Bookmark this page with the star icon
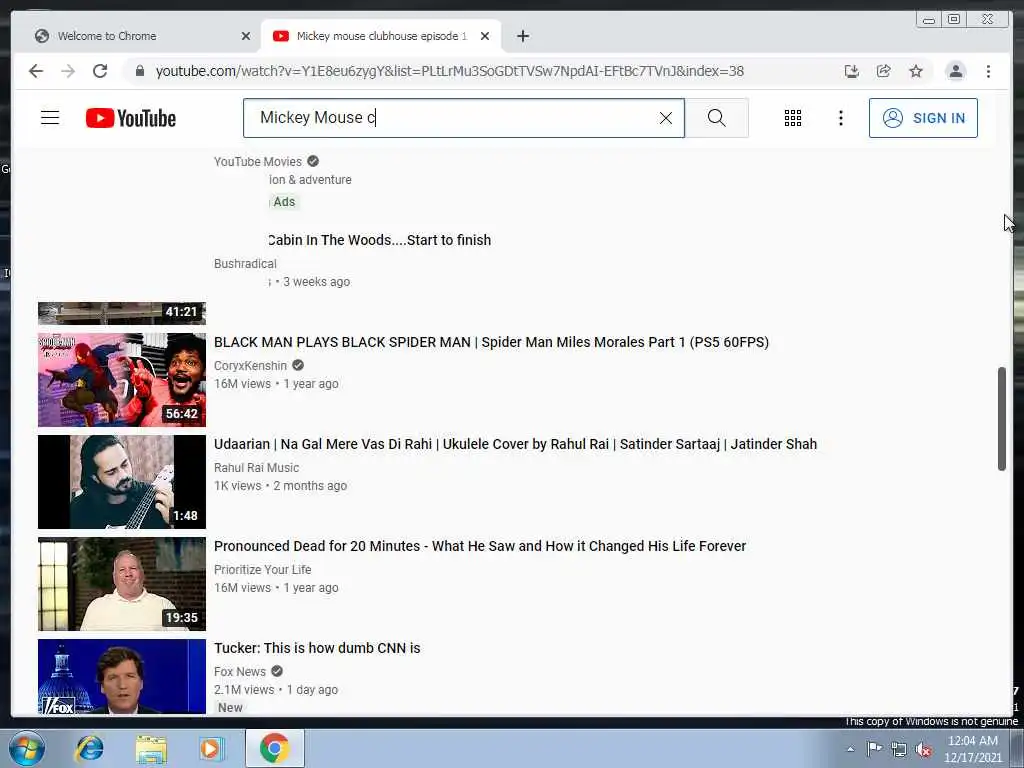The height and width of the screenshot is (768, 1024). pos(916,71)
